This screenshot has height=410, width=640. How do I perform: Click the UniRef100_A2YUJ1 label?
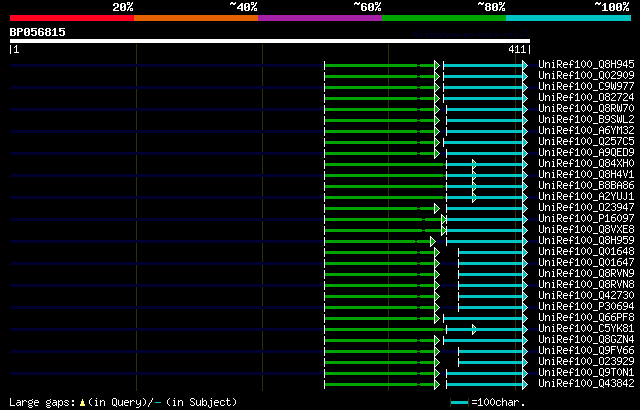click(586, 197)
